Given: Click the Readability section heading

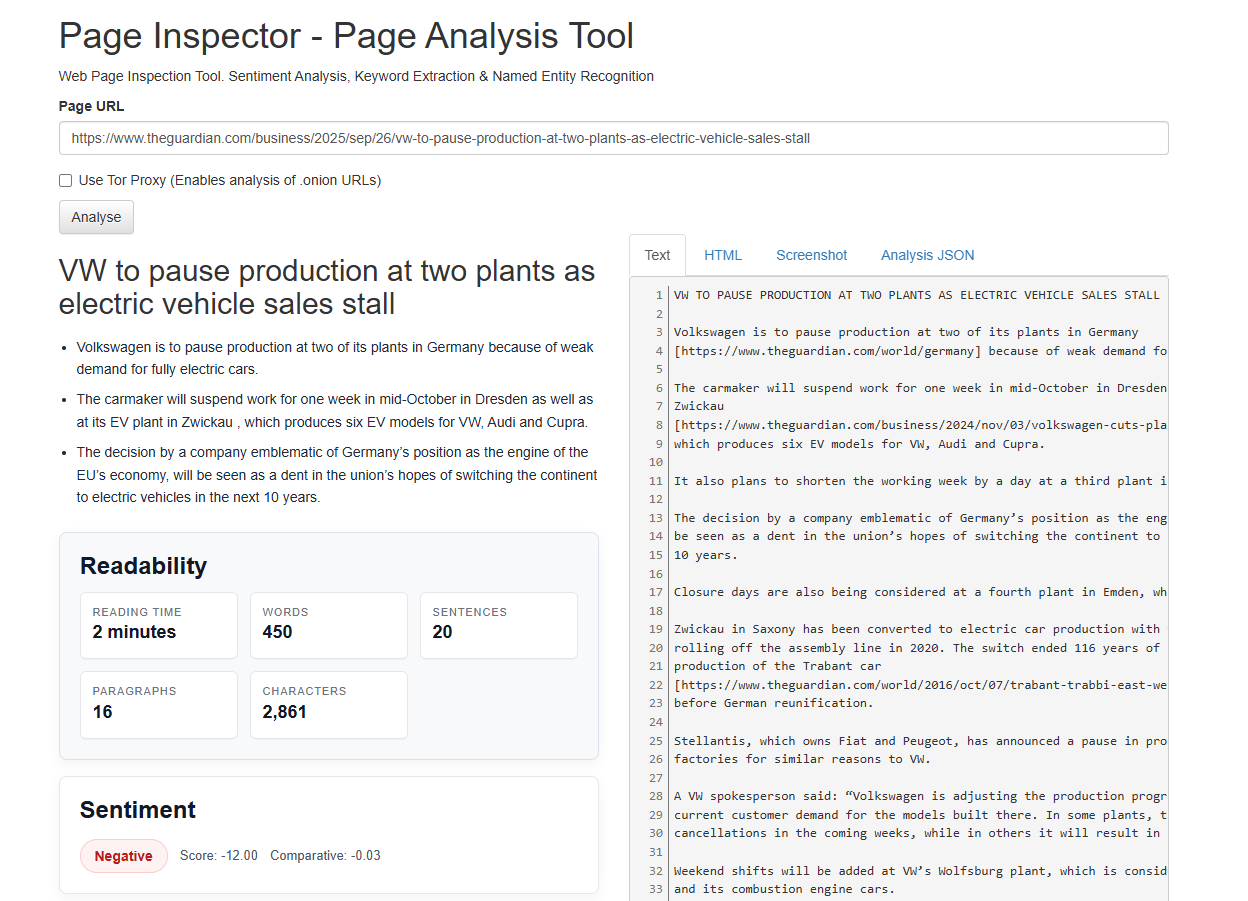Looking at the screenshot, I should (143, 566).
